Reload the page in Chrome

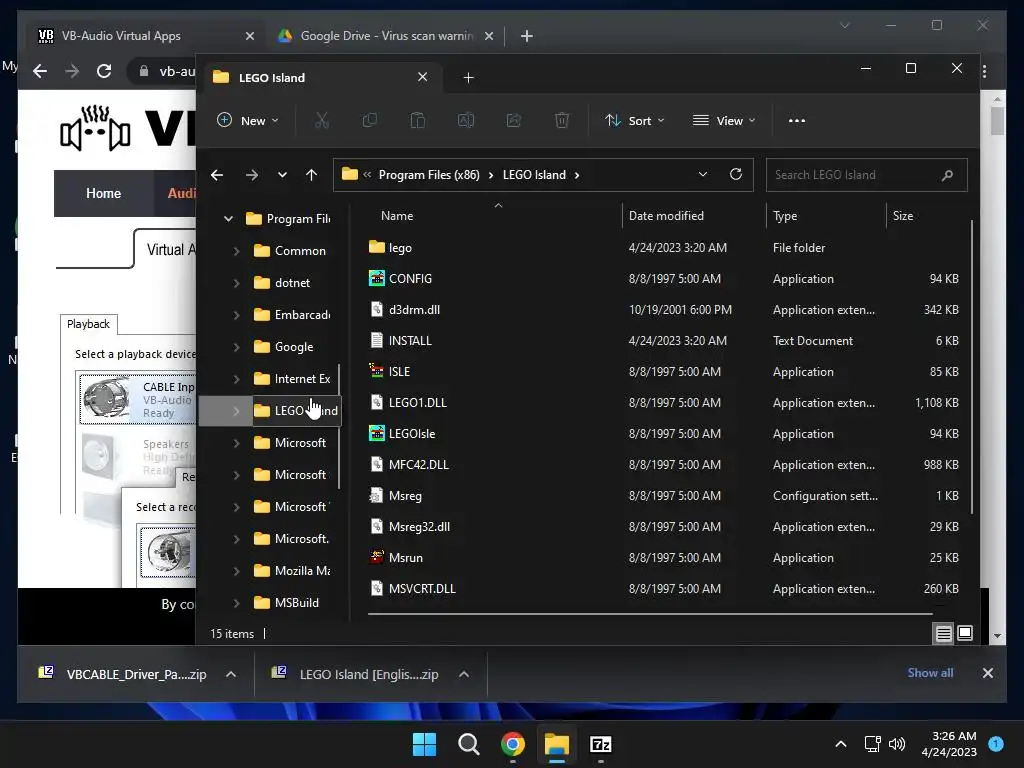(x=104, y=71)
